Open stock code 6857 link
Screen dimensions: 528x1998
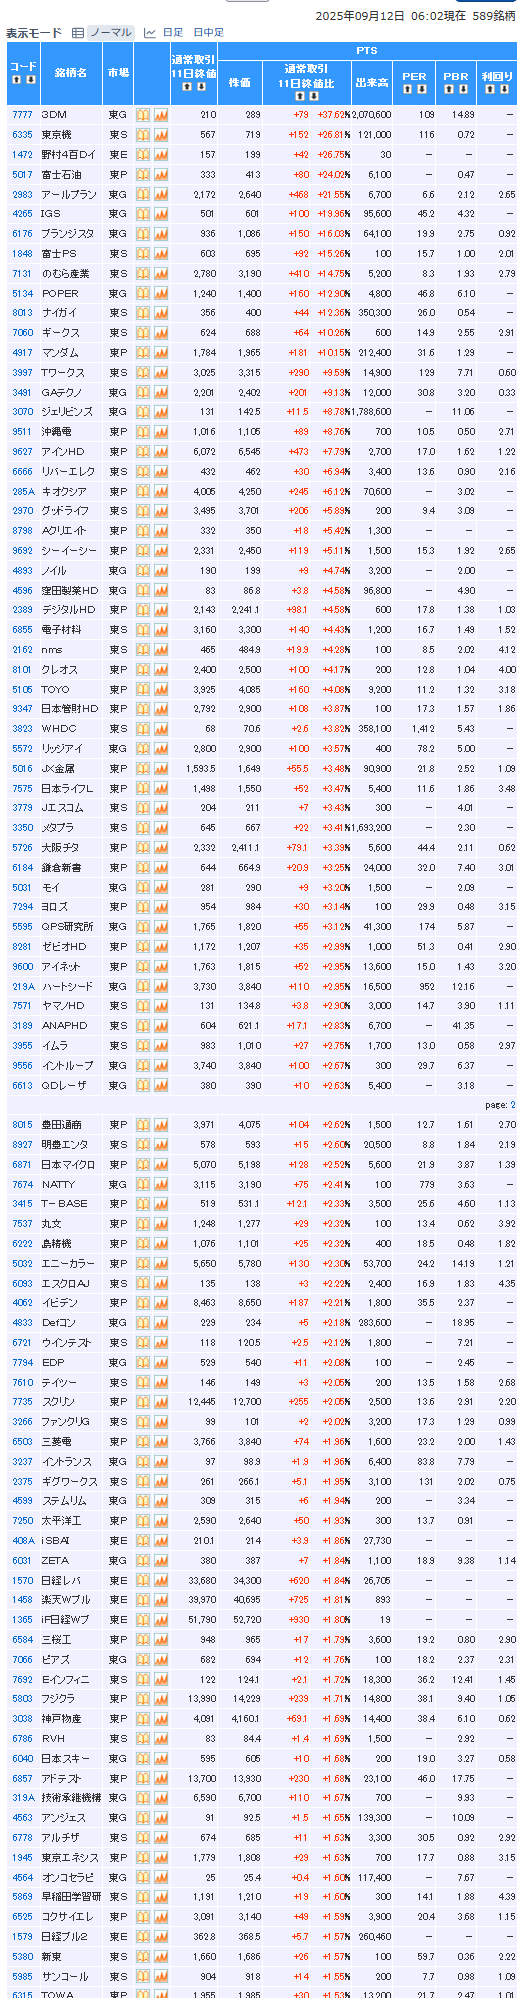point(22,1778)
